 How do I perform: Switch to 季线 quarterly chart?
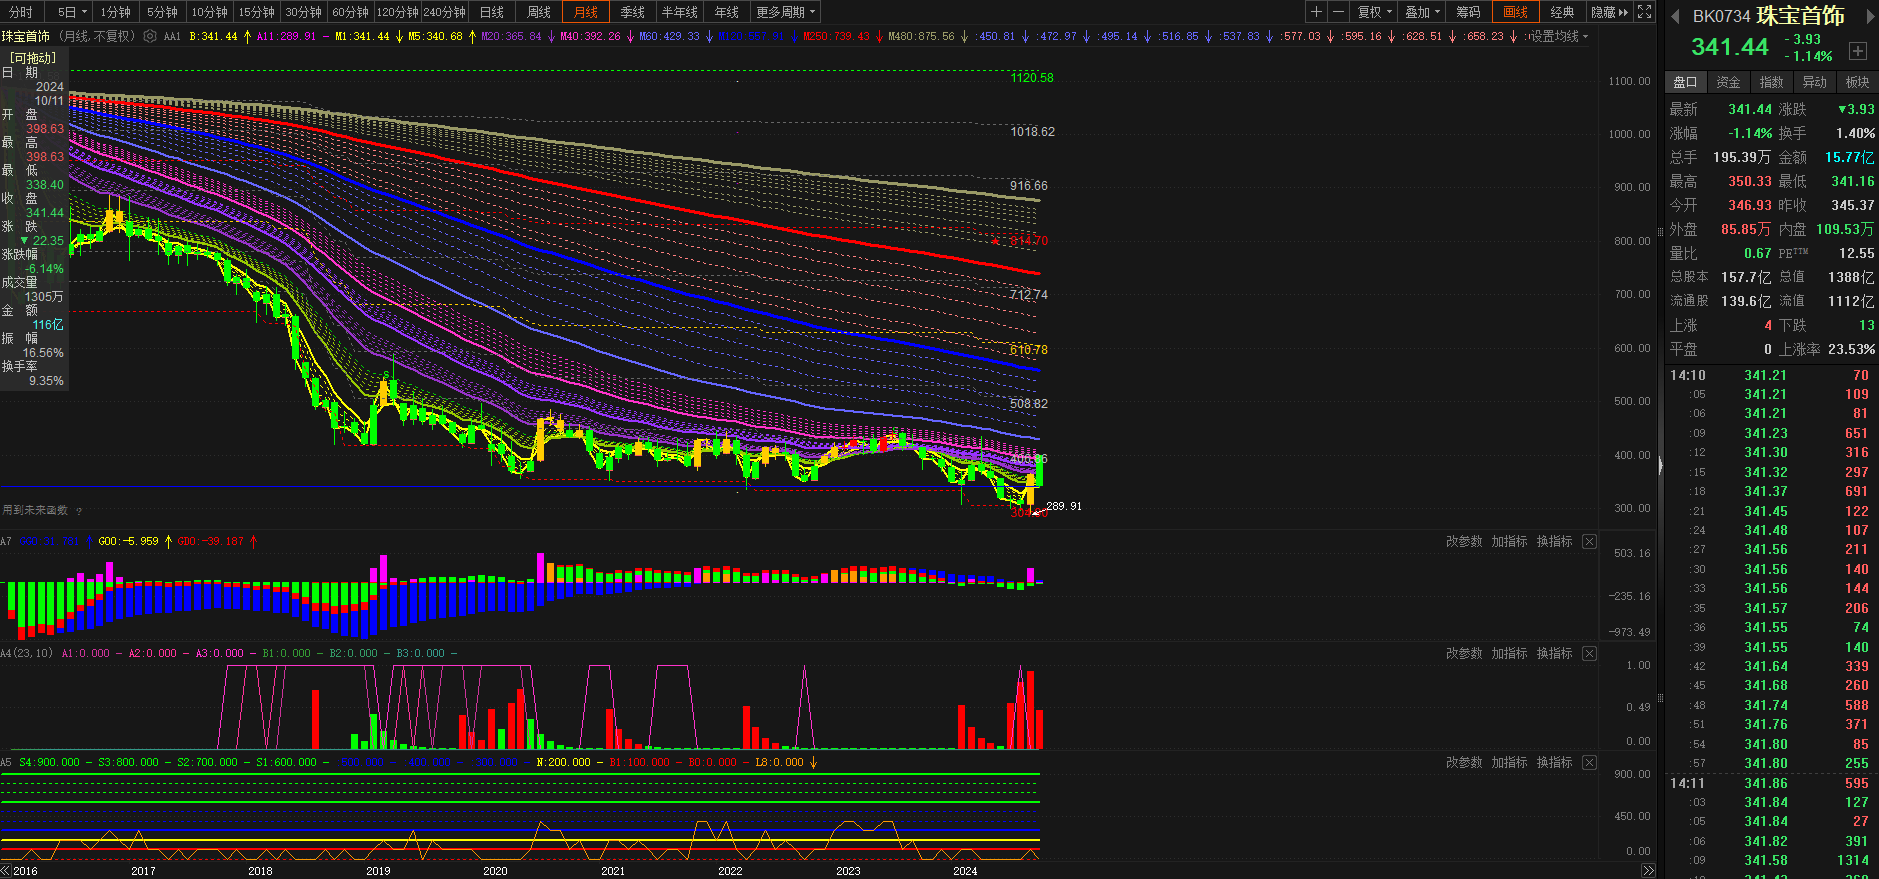point(633,12)
